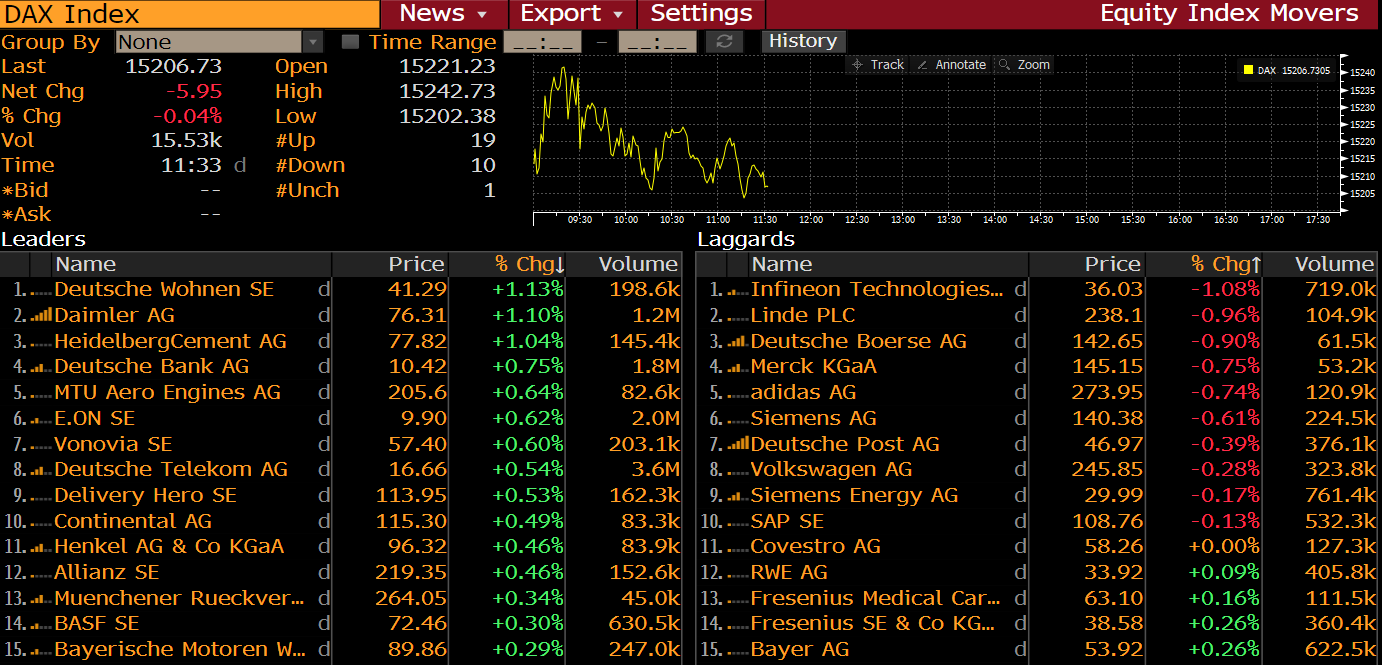Select the Annotate pencil tool
This screenshot has width=1382, height=665.
(x=951, y=65)
